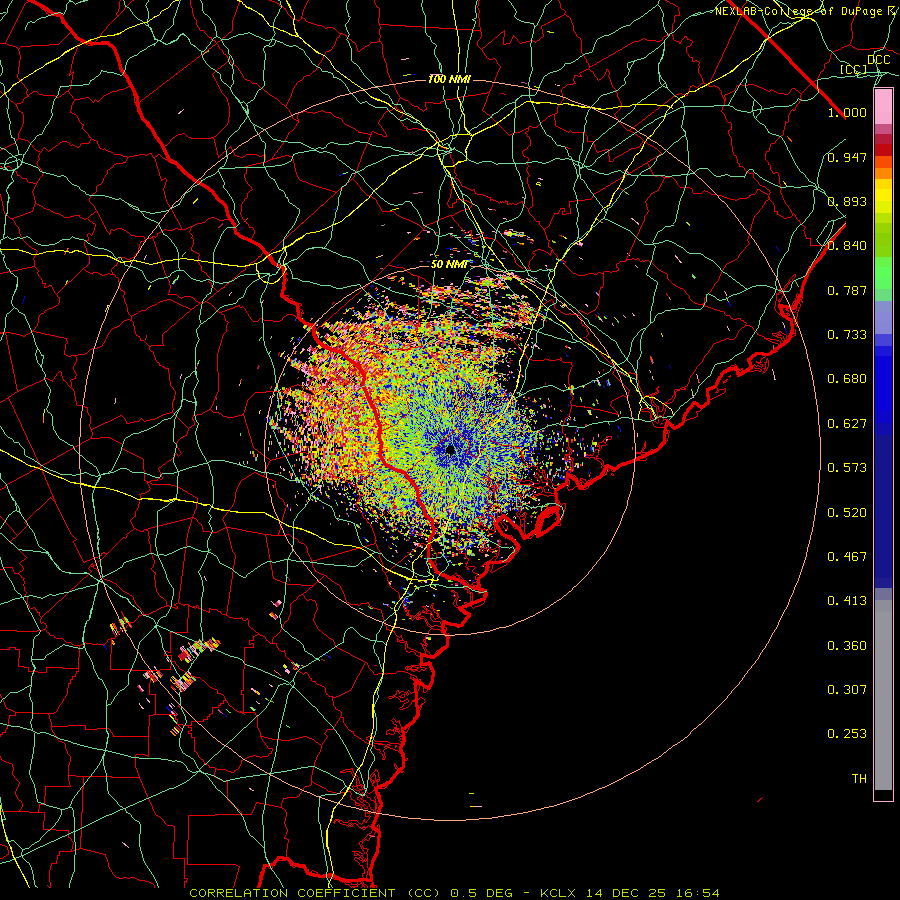Click the 16:54 timestamp

[x=697, y=893]
